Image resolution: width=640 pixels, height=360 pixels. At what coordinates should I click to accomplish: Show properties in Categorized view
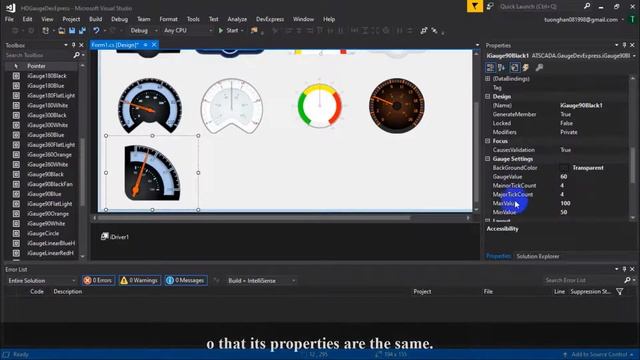point(491,68)
